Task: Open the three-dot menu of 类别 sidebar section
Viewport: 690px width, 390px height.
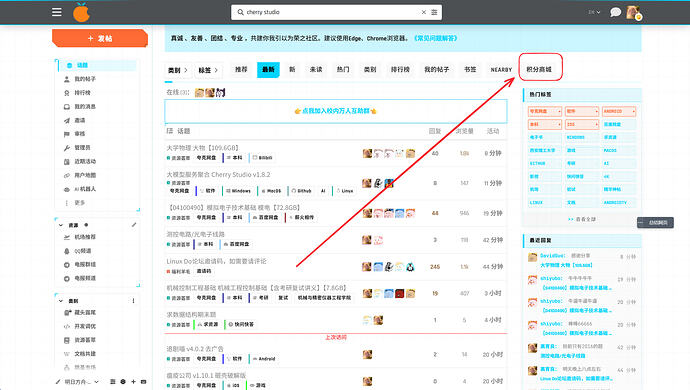Action: point(133,301)
